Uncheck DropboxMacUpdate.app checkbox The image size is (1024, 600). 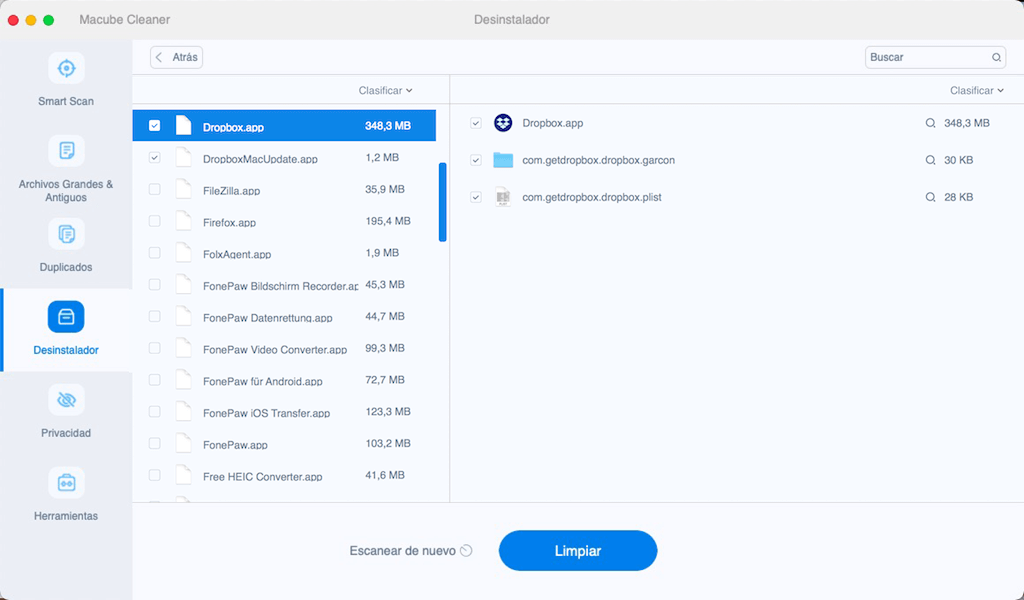point(154,157)
